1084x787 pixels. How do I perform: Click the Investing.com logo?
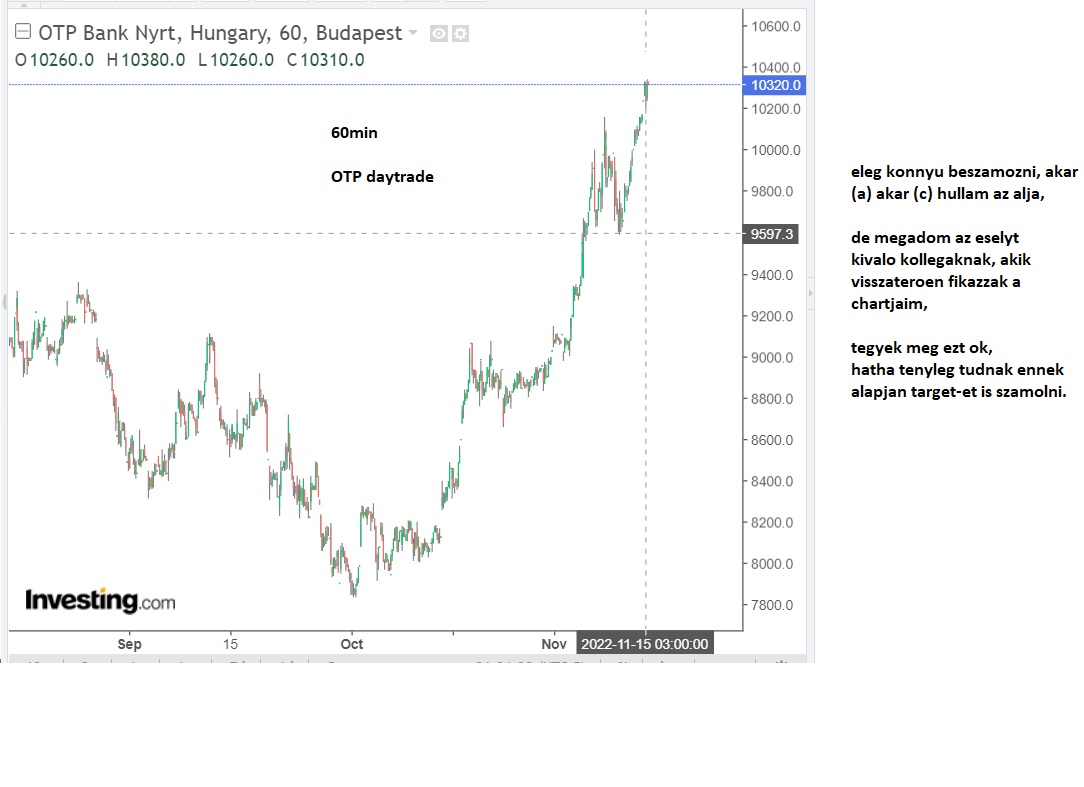(100, 600)
